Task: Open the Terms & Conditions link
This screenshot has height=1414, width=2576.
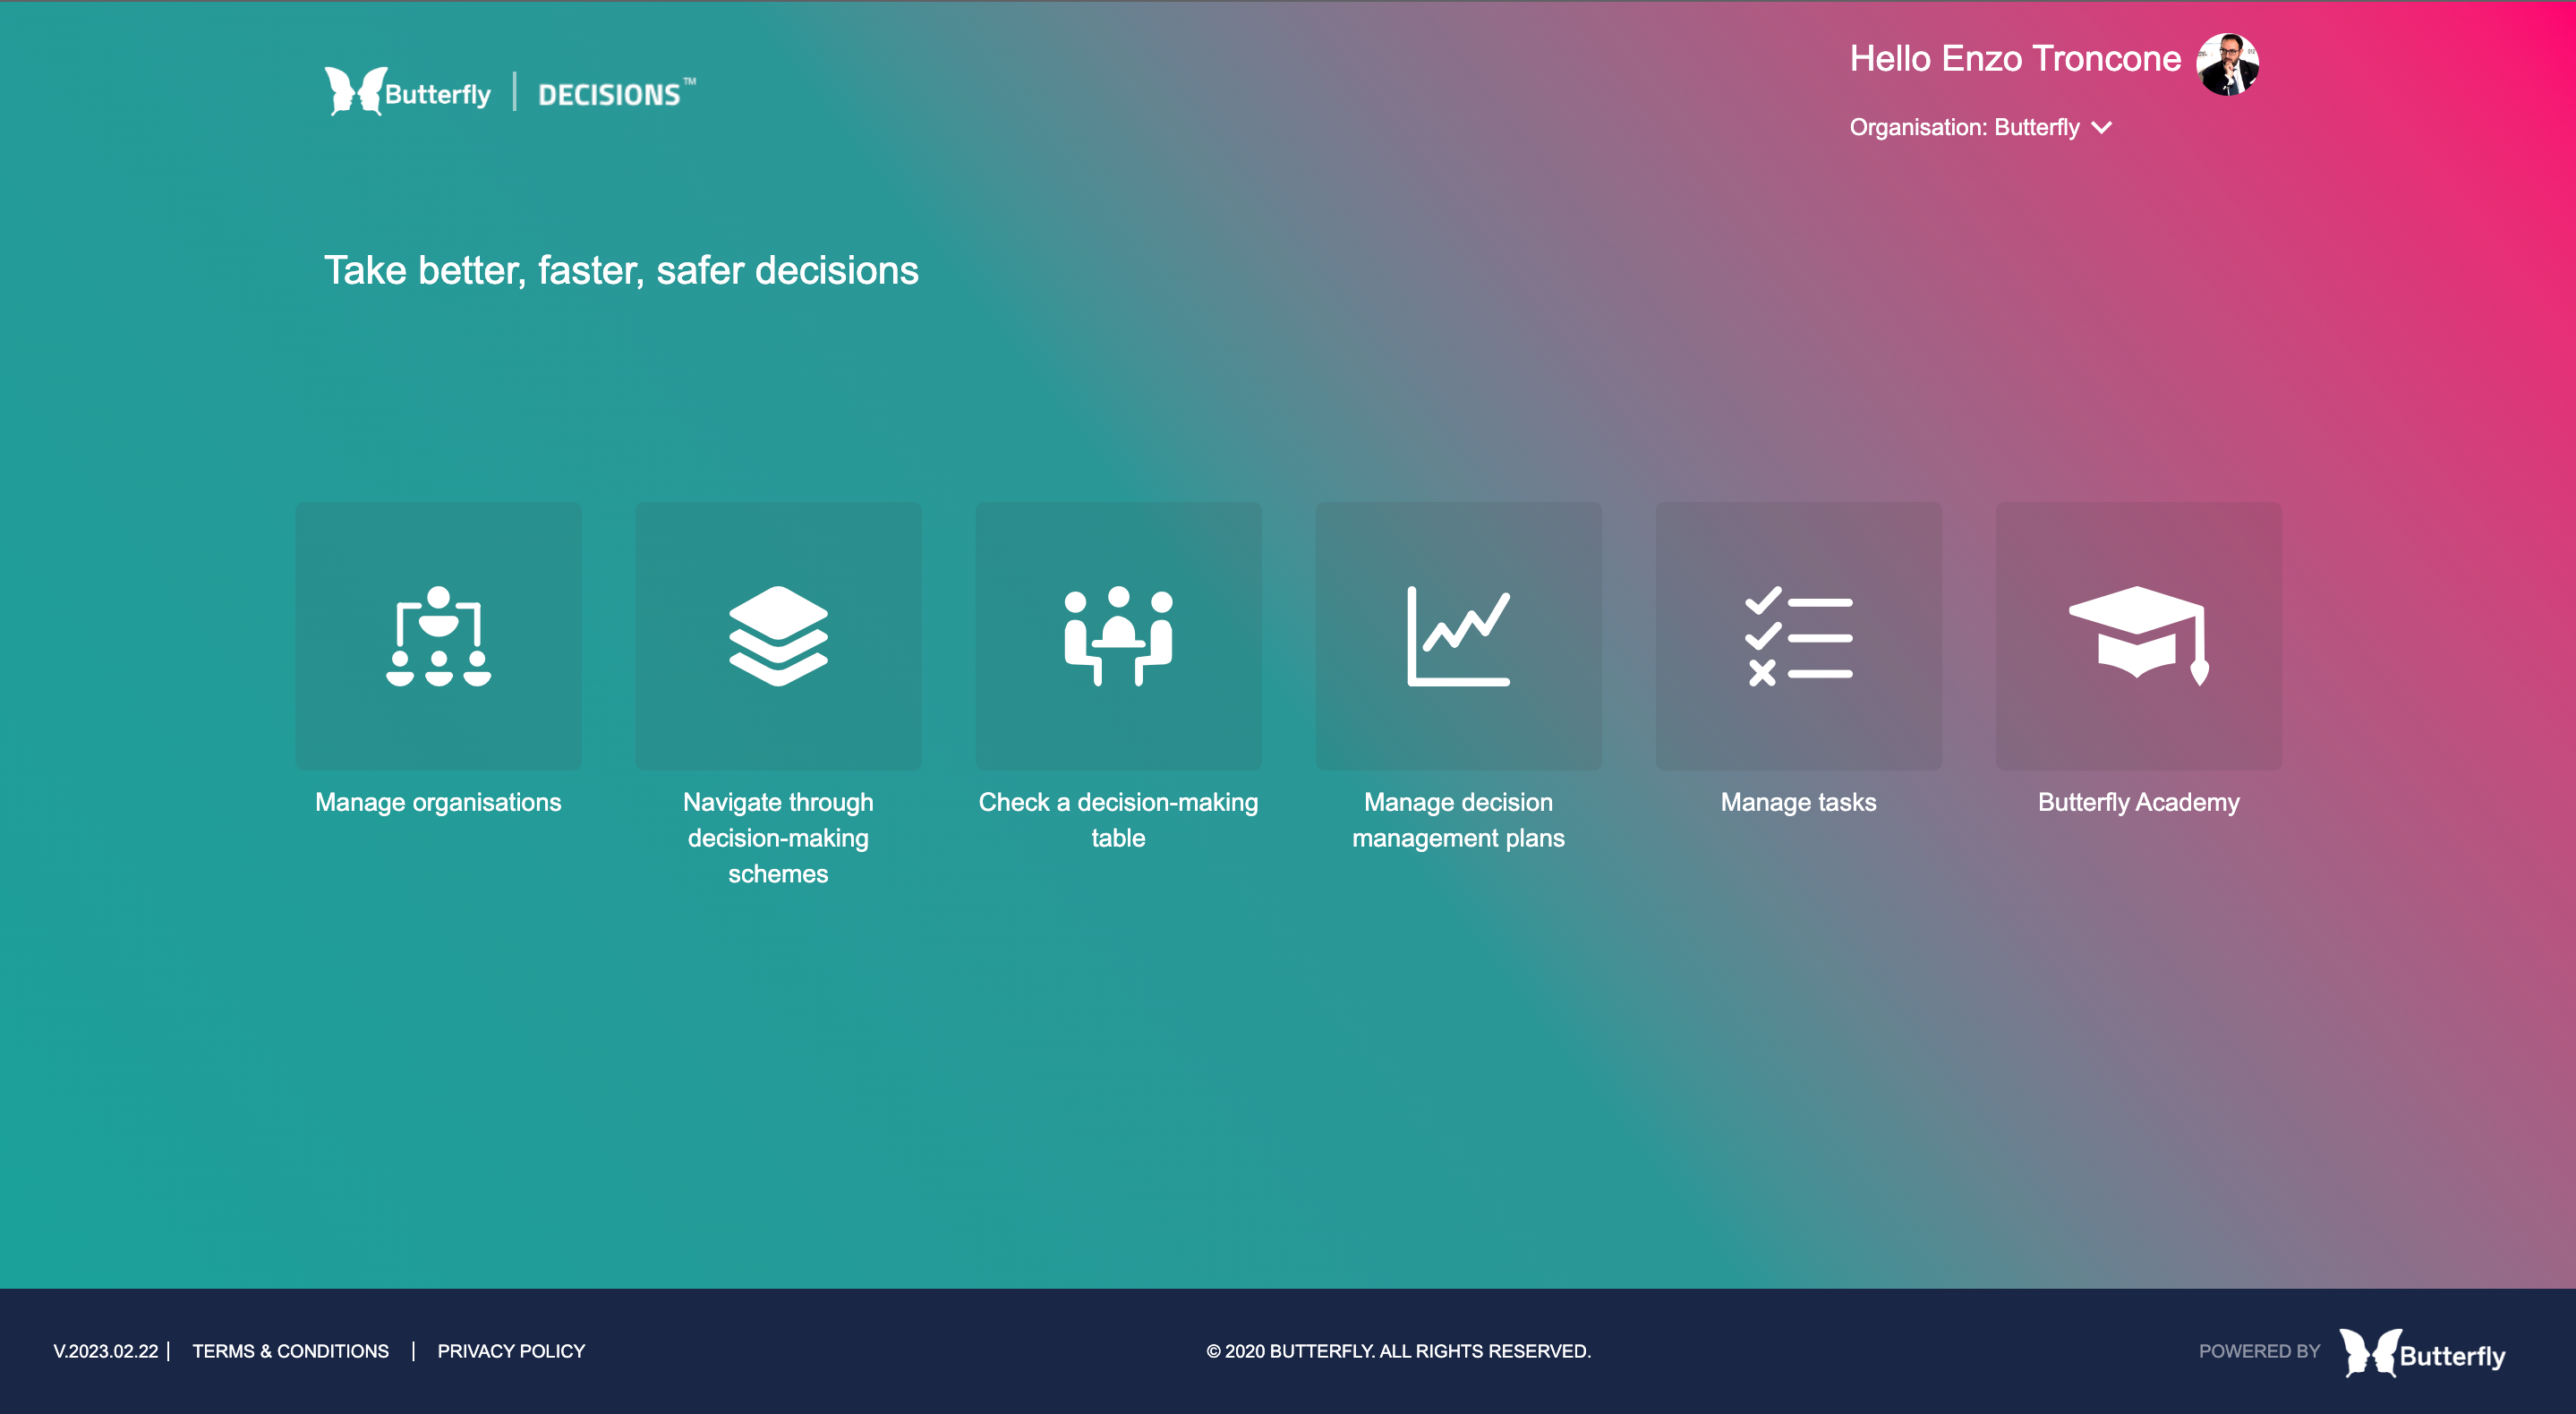Action: pos(290,1351)
